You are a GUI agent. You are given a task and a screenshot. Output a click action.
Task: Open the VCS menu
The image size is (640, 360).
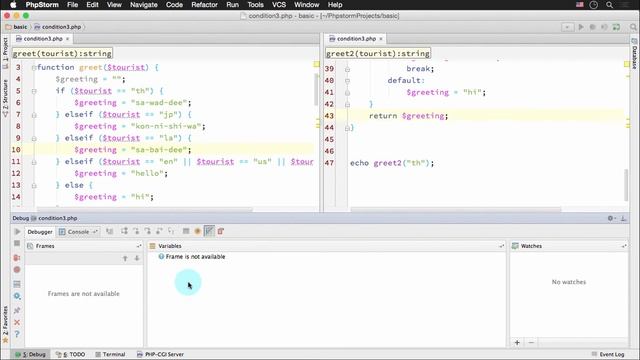coord(279,5)
